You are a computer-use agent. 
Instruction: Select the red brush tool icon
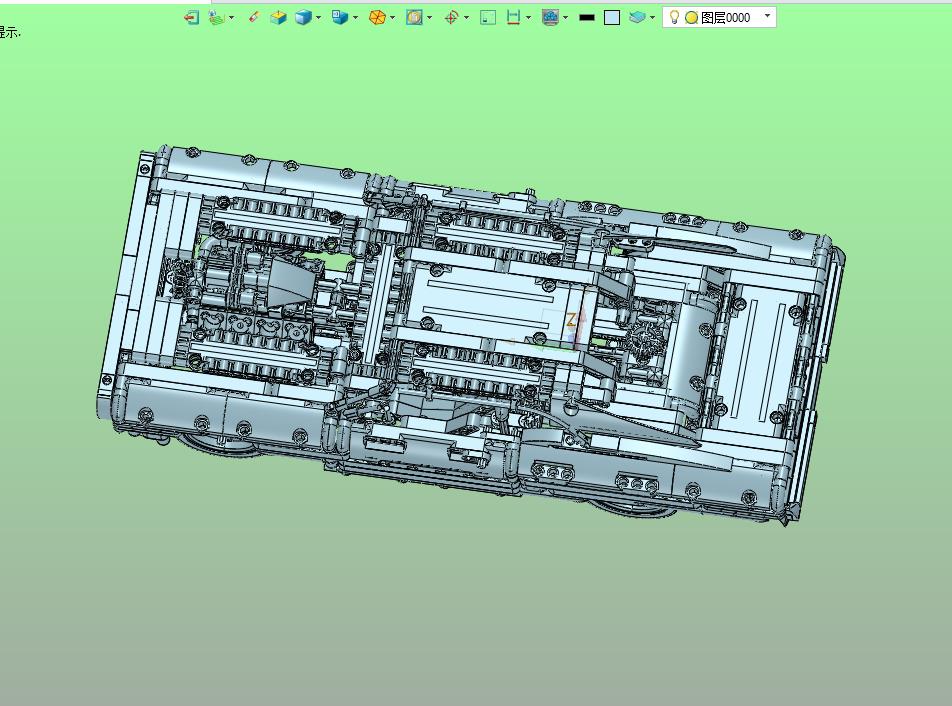tap(254, 18)
